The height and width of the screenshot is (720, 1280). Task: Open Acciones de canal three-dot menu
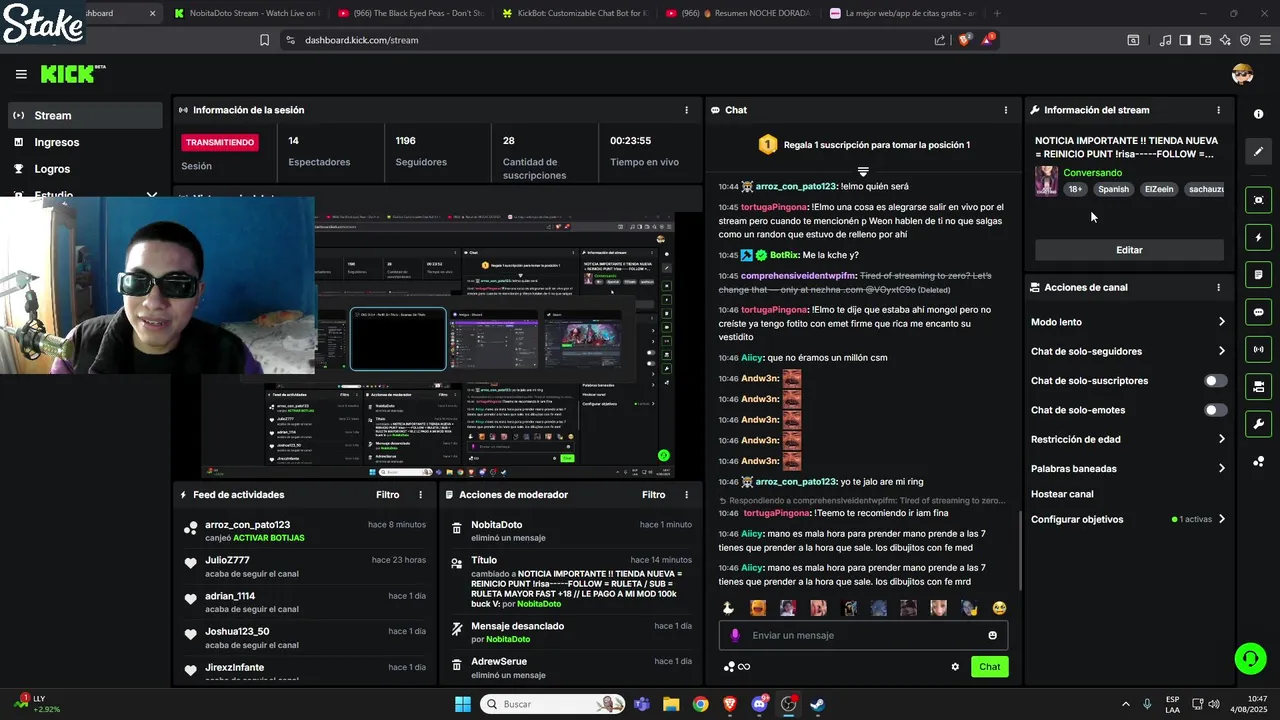[1218, 287]
